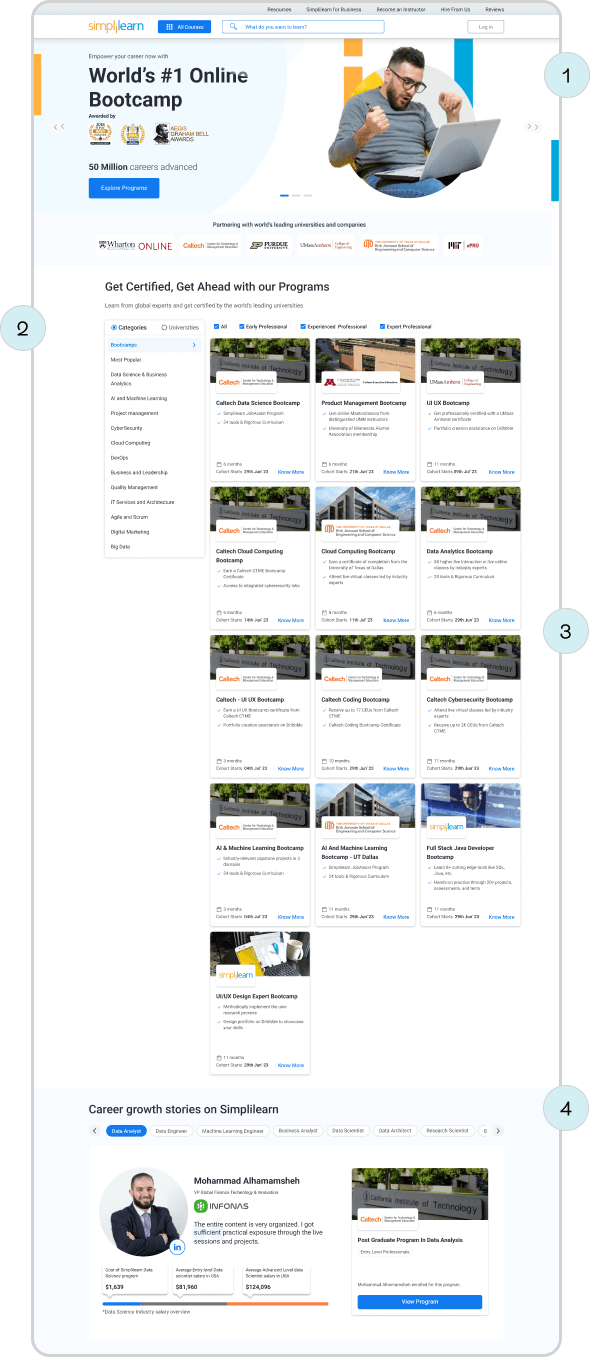Image resolution: width=590 pixels, height=1357 pixels.
Task: Click the Caltech partner logo in partner strip
Action: [209, 245]
